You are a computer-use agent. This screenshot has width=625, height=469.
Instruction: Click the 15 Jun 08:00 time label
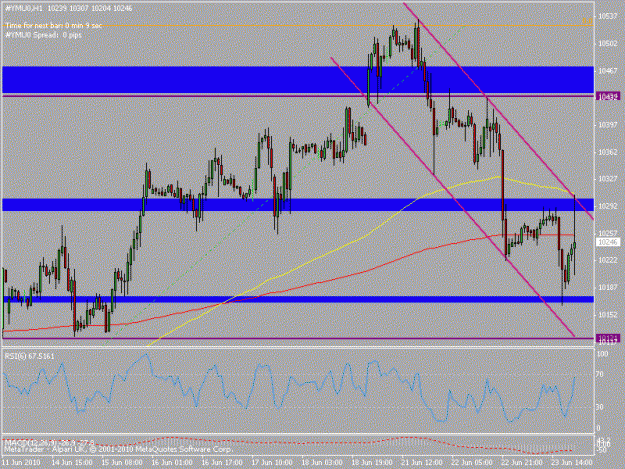[x=122, y=462]
